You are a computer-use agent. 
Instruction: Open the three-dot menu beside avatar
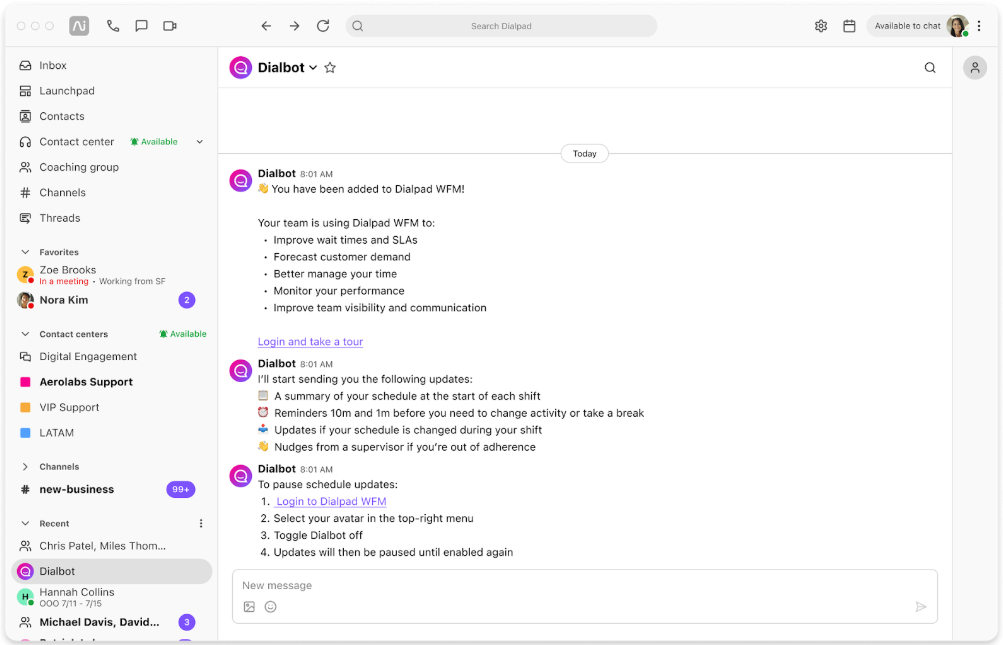(x=979, y=26)
